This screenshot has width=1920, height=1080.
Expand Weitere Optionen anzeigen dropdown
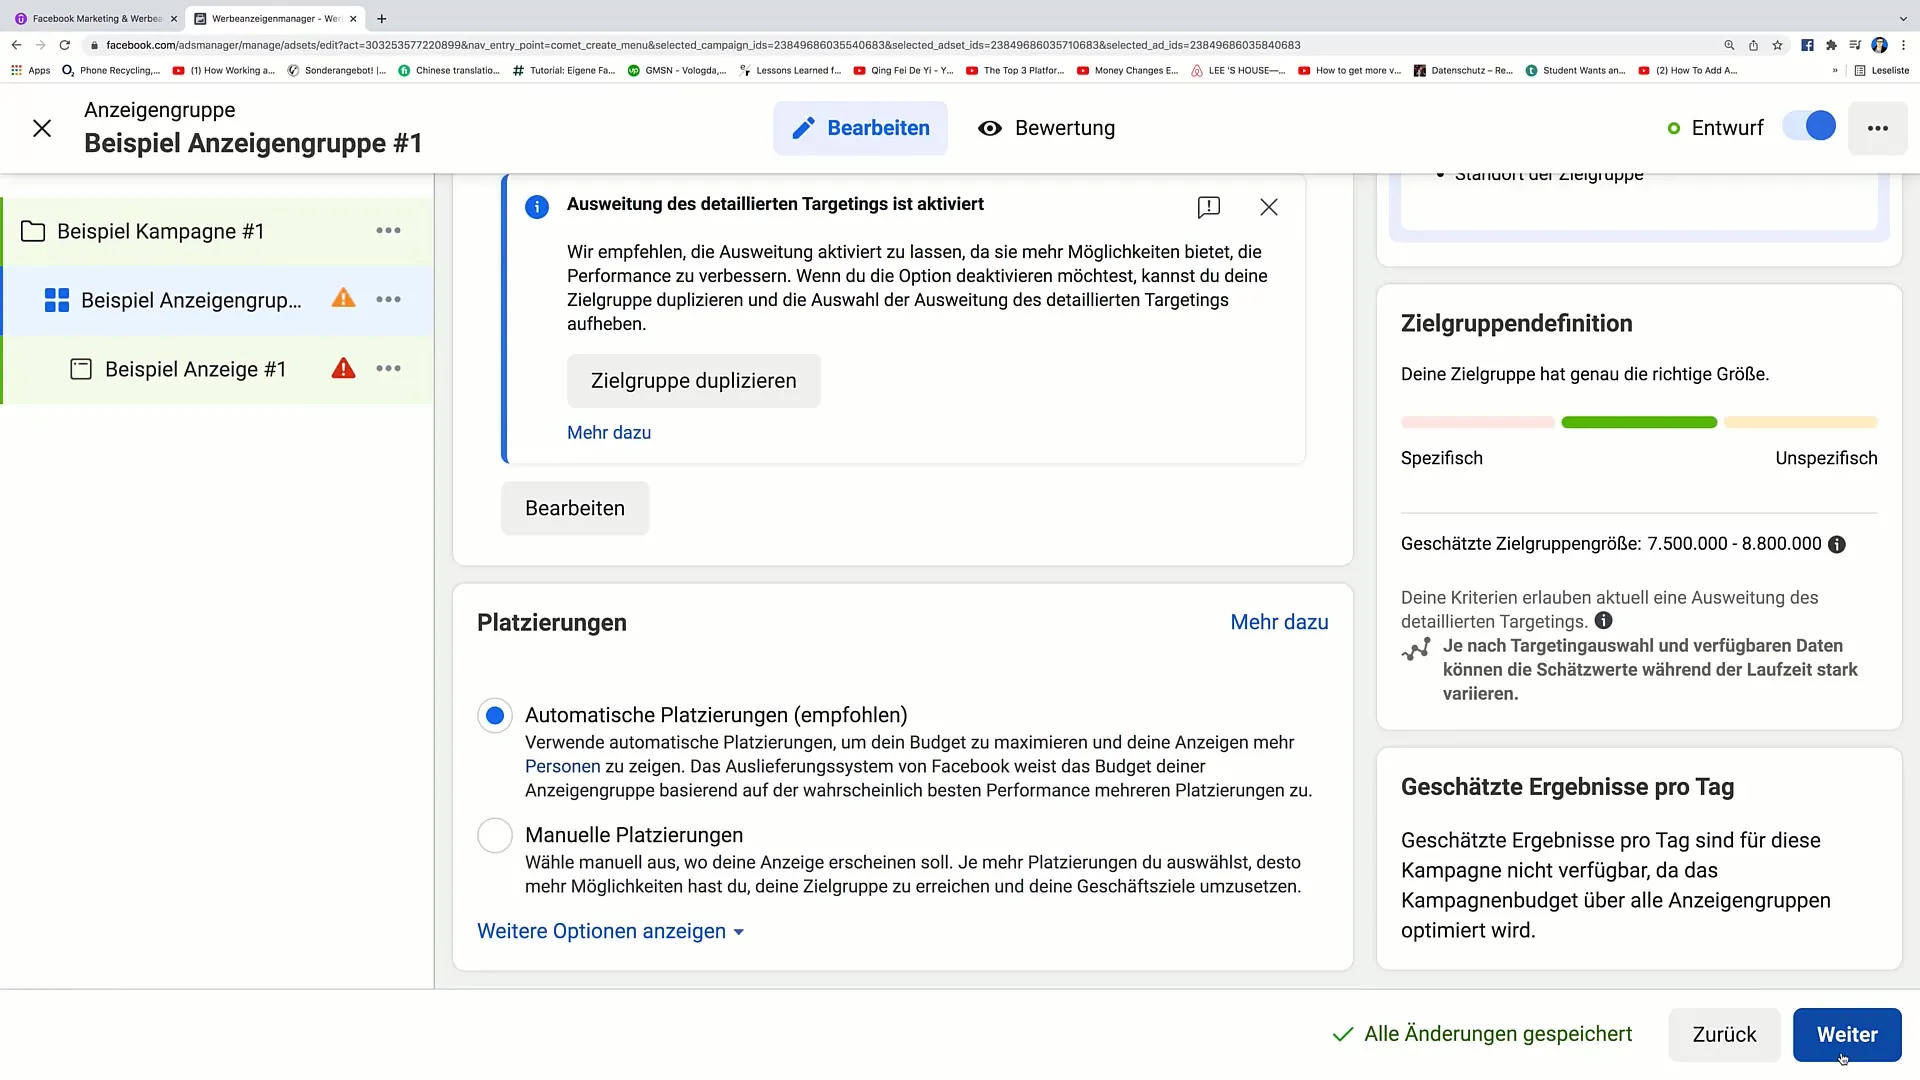(x=612, y=931)
